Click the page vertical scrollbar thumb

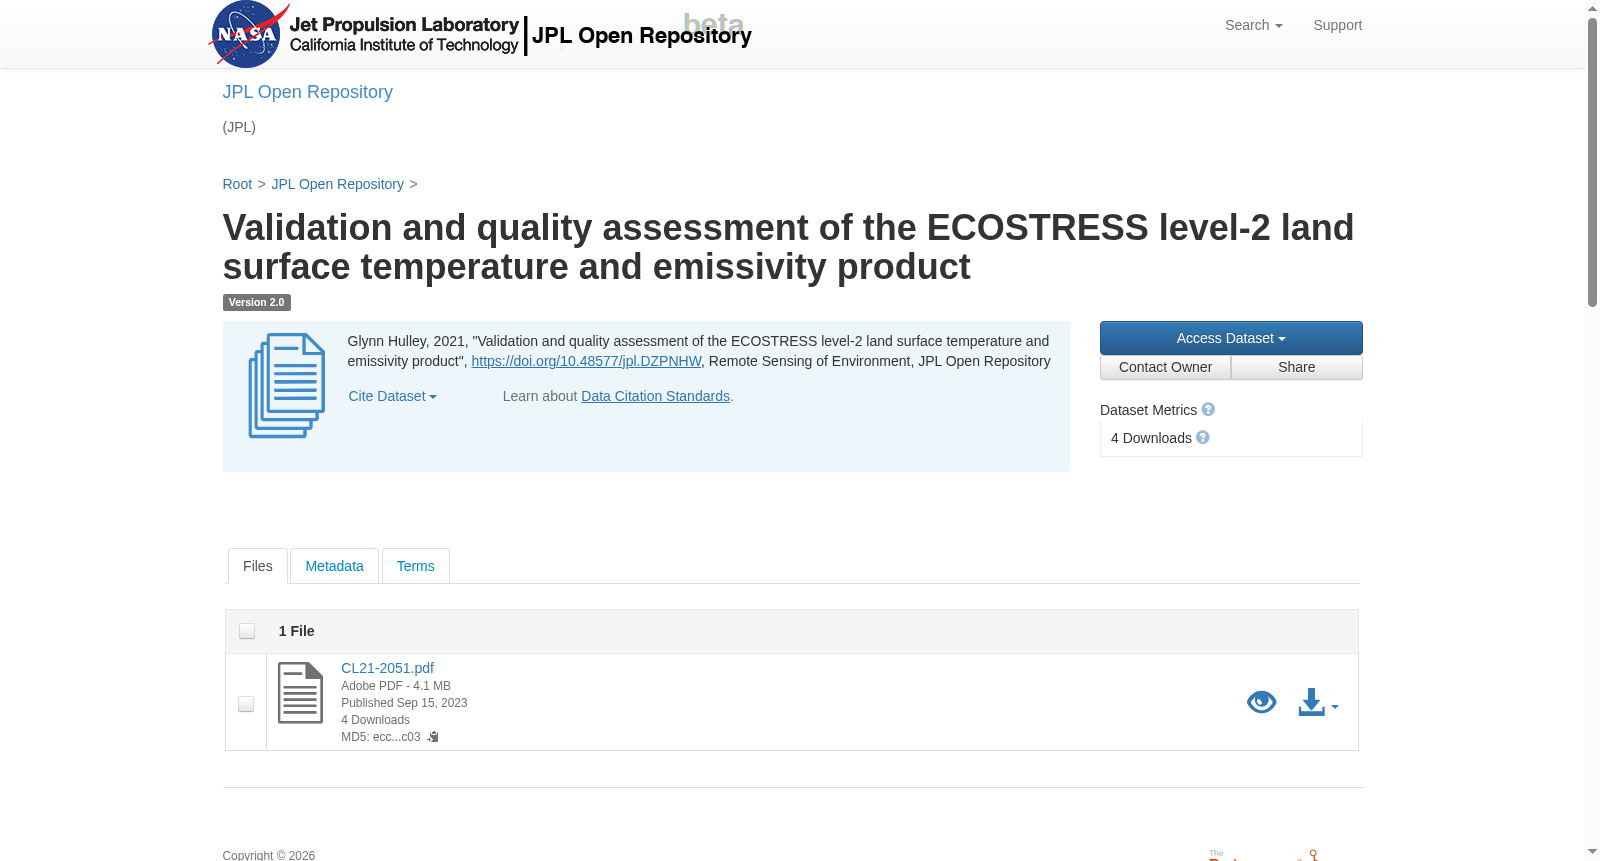[1592, 162]
